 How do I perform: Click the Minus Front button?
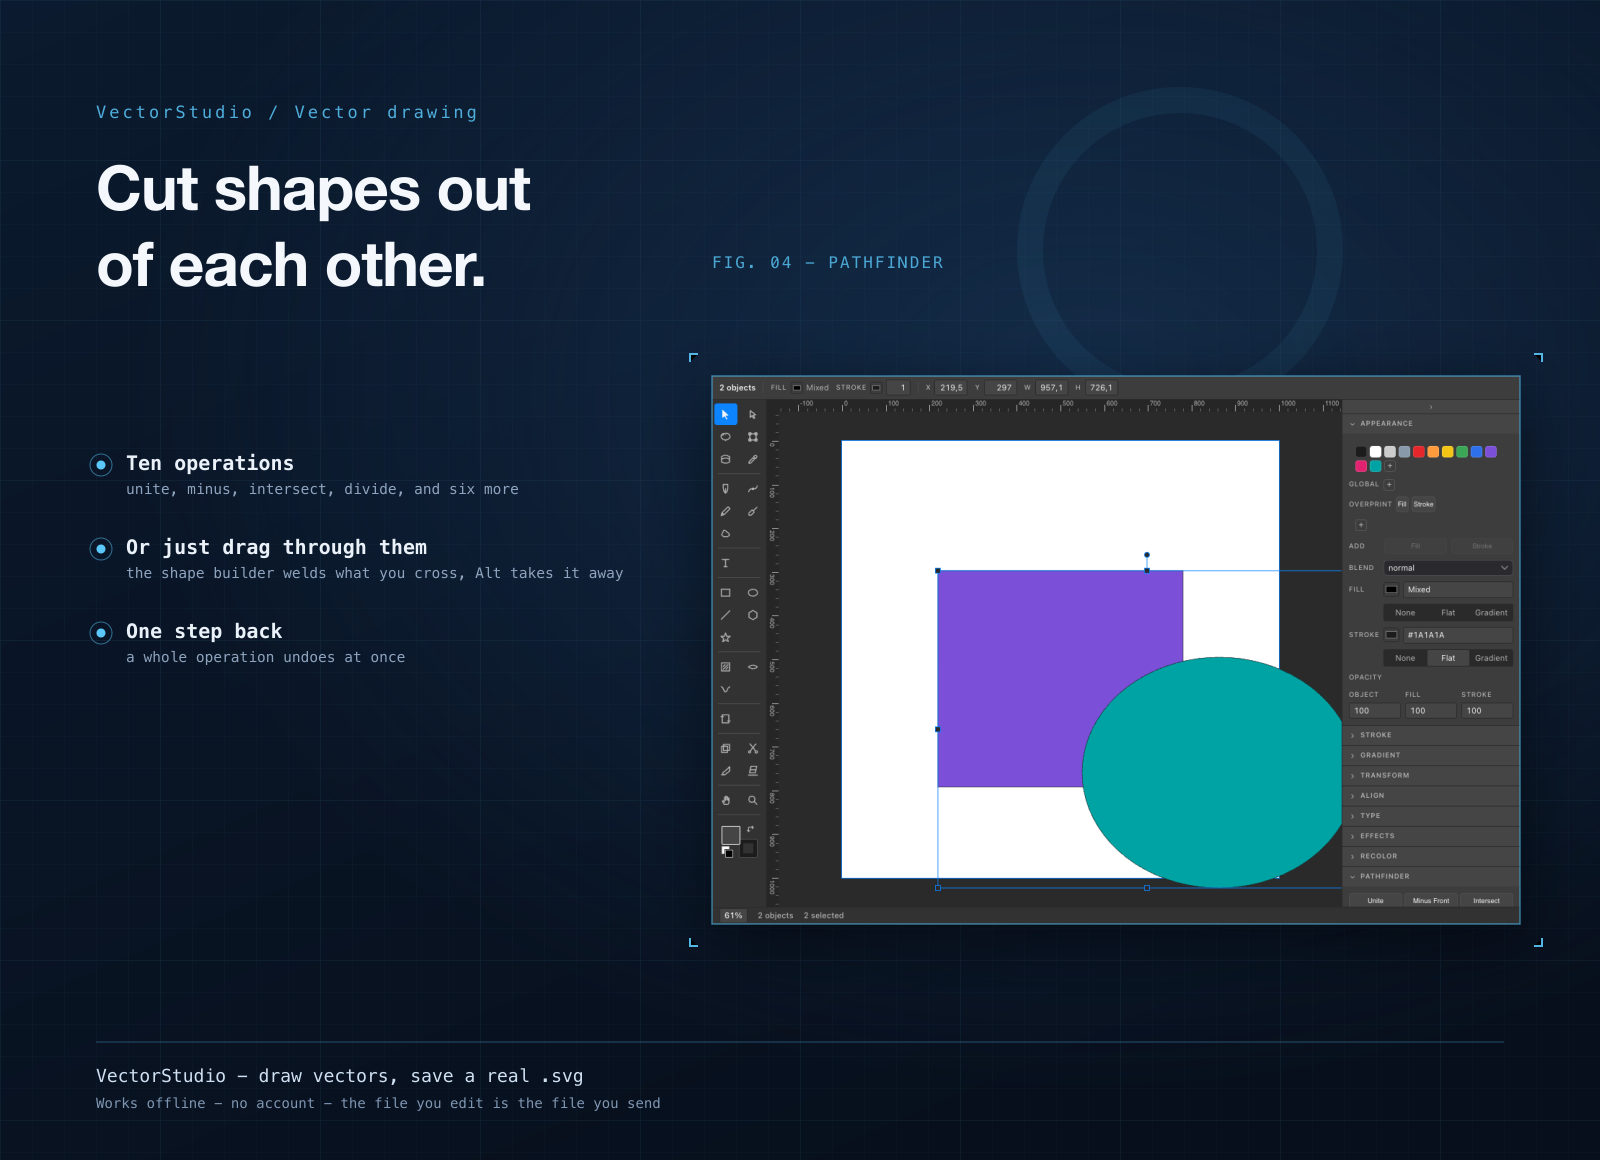(1431, 901)
